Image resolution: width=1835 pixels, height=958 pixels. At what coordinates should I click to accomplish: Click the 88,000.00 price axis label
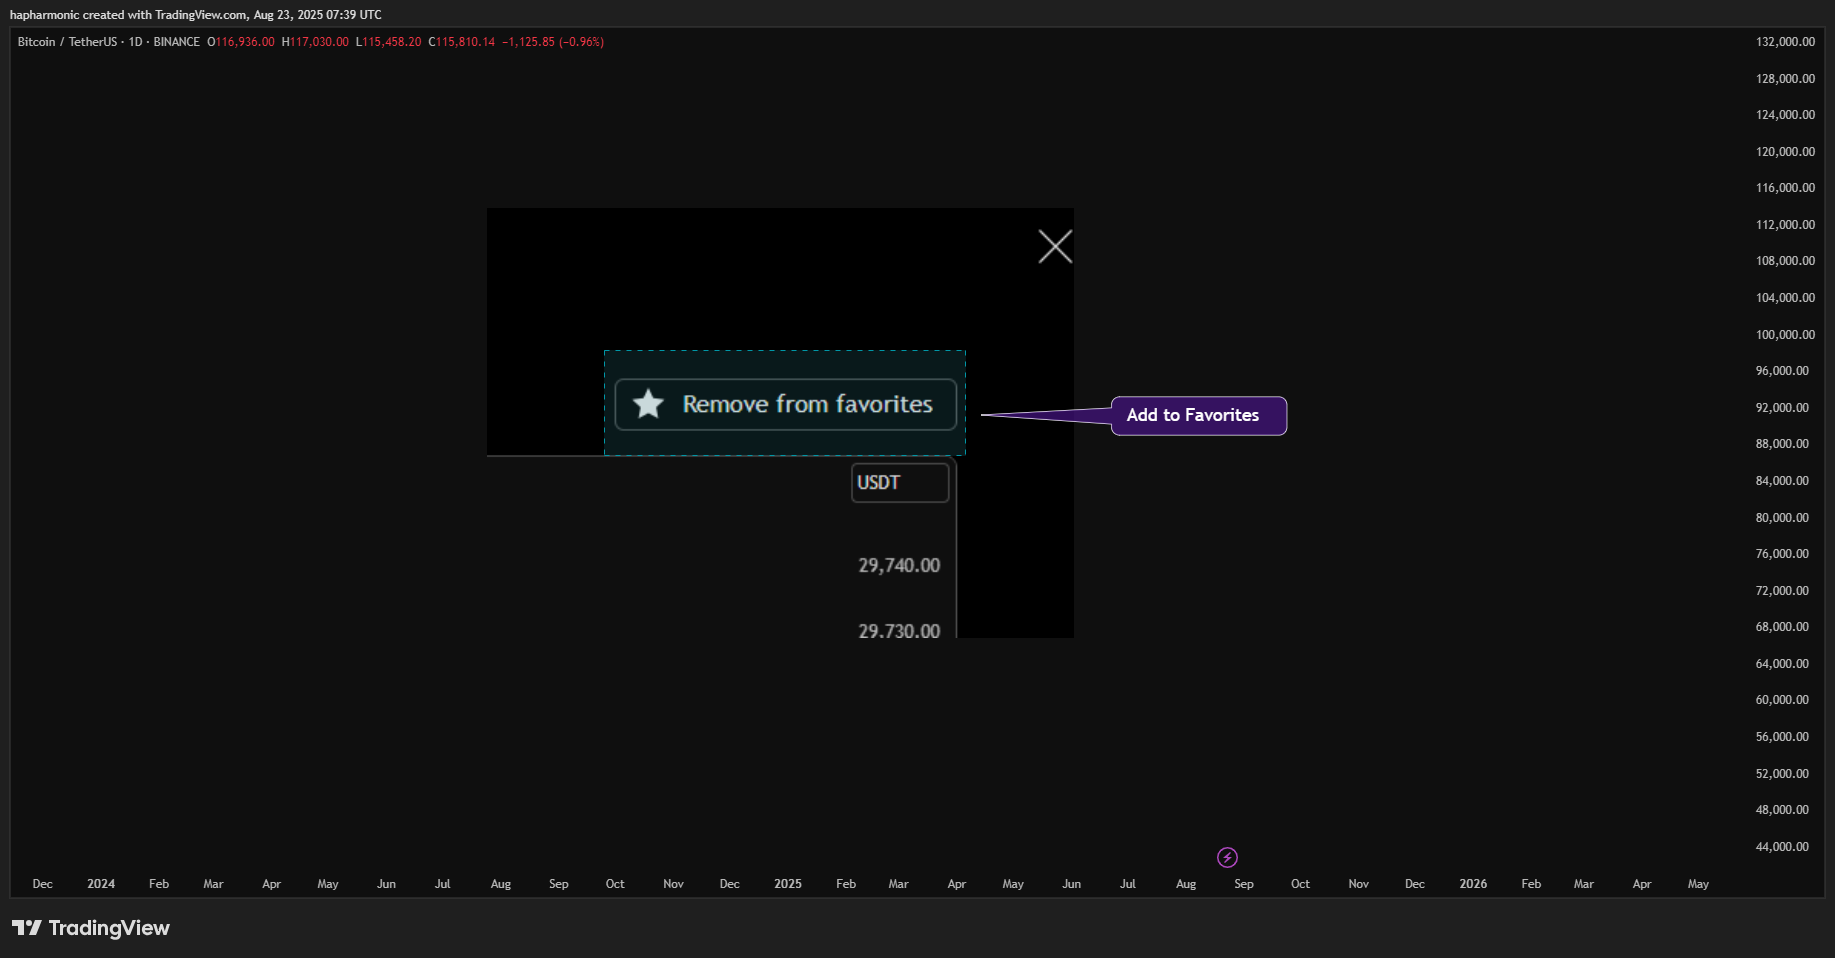[x=1782, y=444]
